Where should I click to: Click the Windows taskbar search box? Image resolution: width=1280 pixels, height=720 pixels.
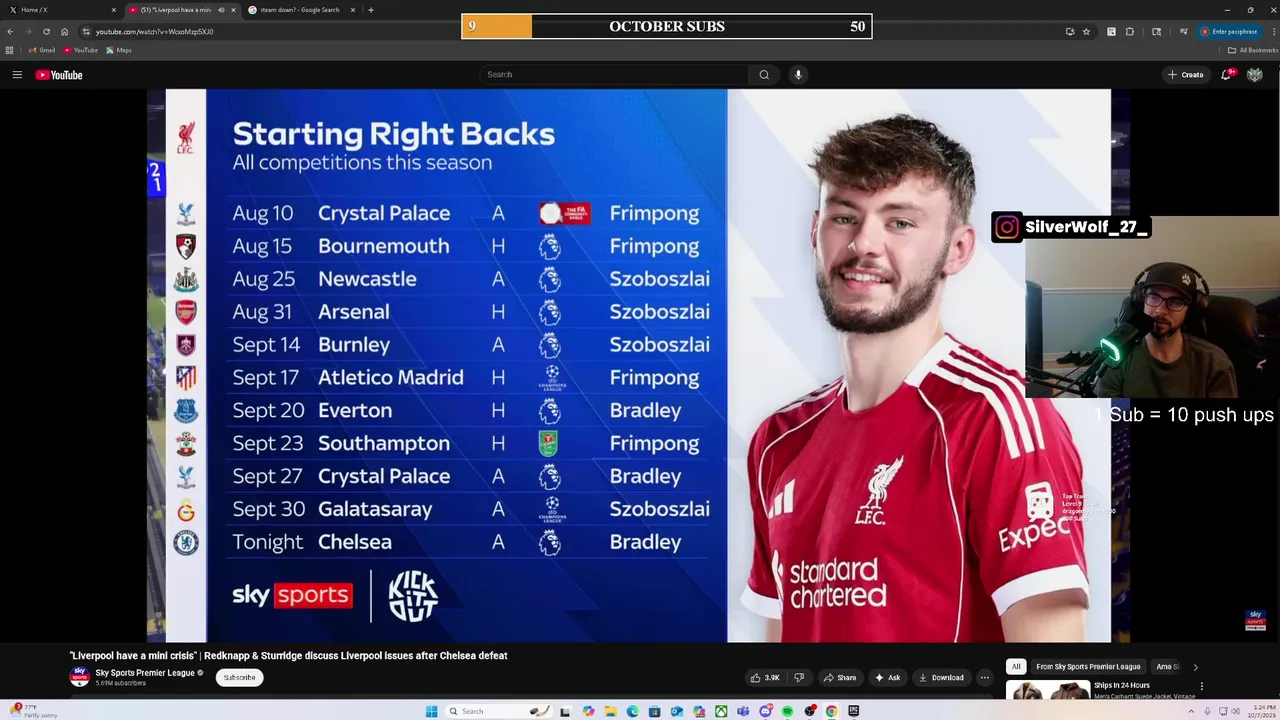(x=500, y=711)
